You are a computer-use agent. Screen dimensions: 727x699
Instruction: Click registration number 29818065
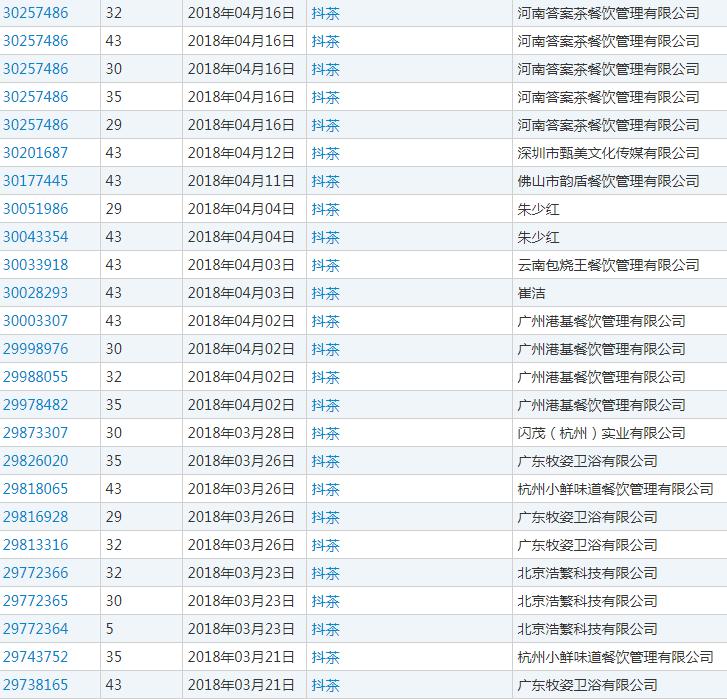tap(36, 489)
